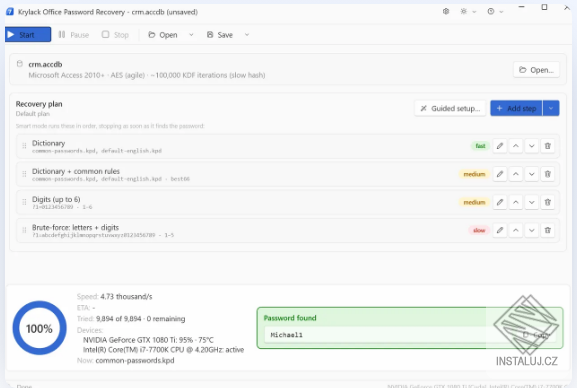Click the Save toolbar button
The image size is (577, 388).
pos(220,35)
